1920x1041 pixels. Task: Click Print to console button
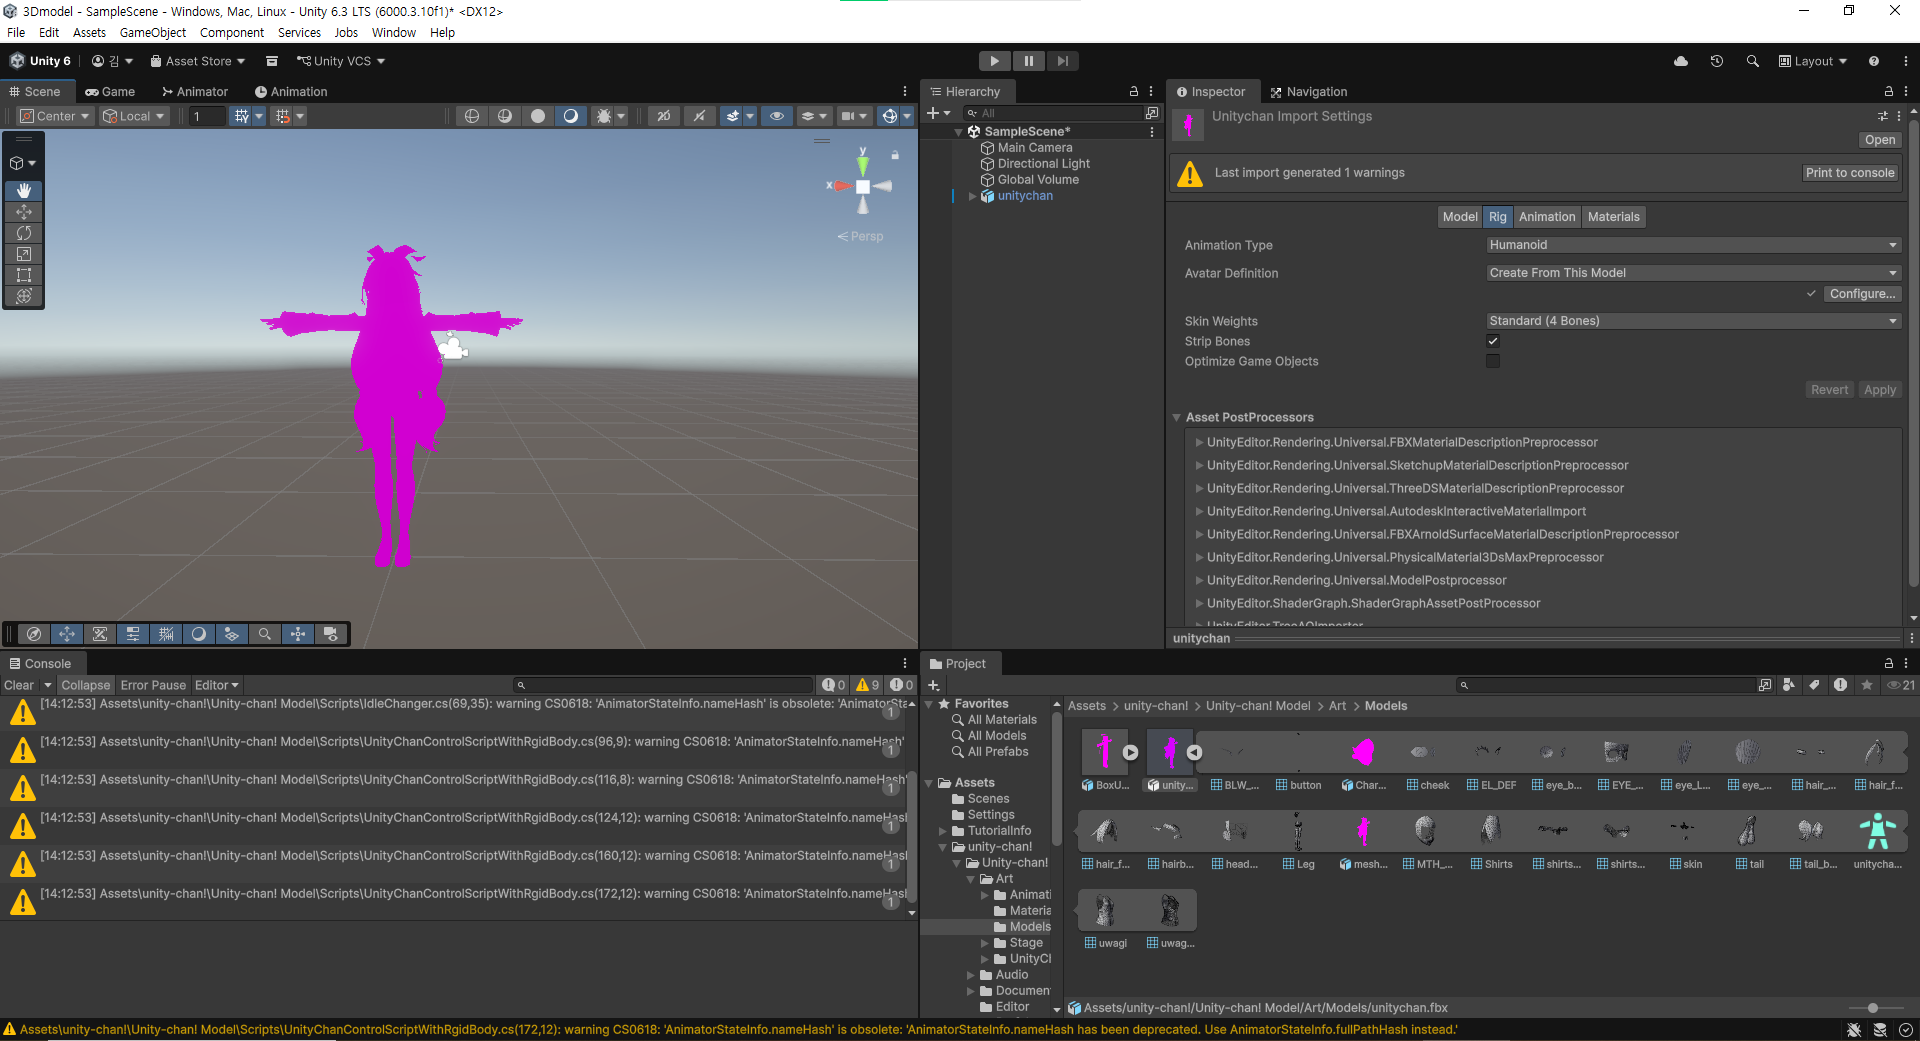coord(1850,173)
